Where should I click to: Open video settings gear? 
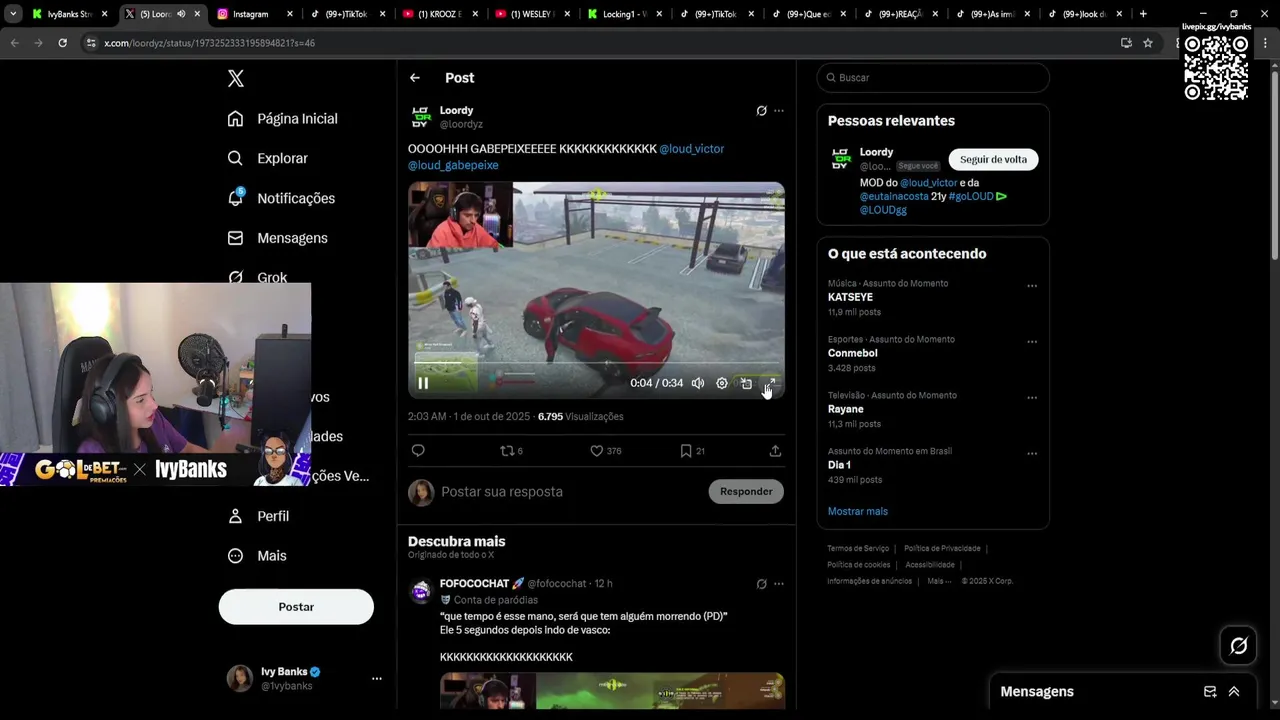722,383
